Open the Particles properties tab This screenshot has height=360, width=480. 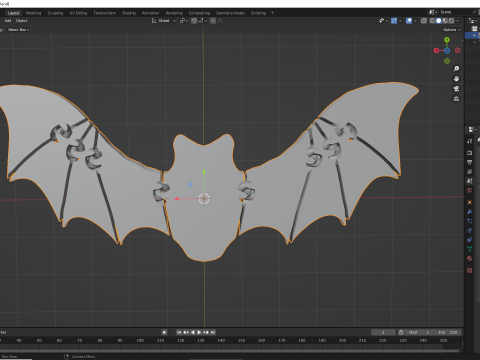470,221
